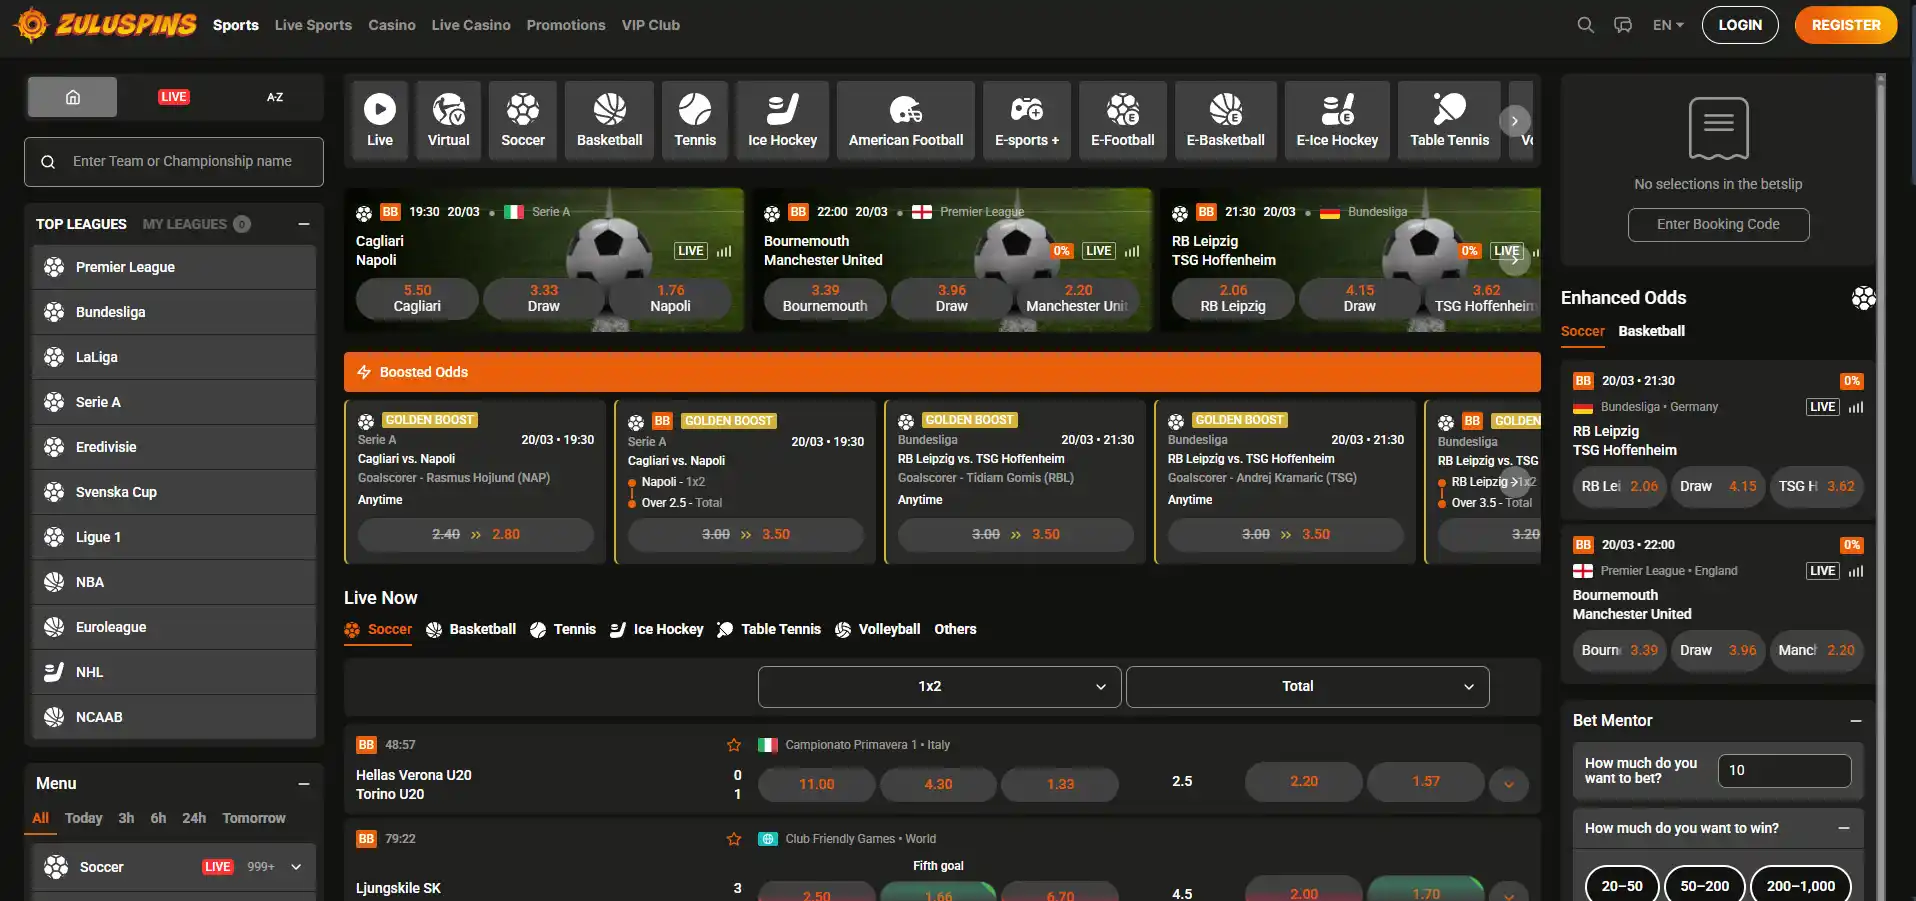Open the Promotions nav item
1916x901 pixels.
566,25
